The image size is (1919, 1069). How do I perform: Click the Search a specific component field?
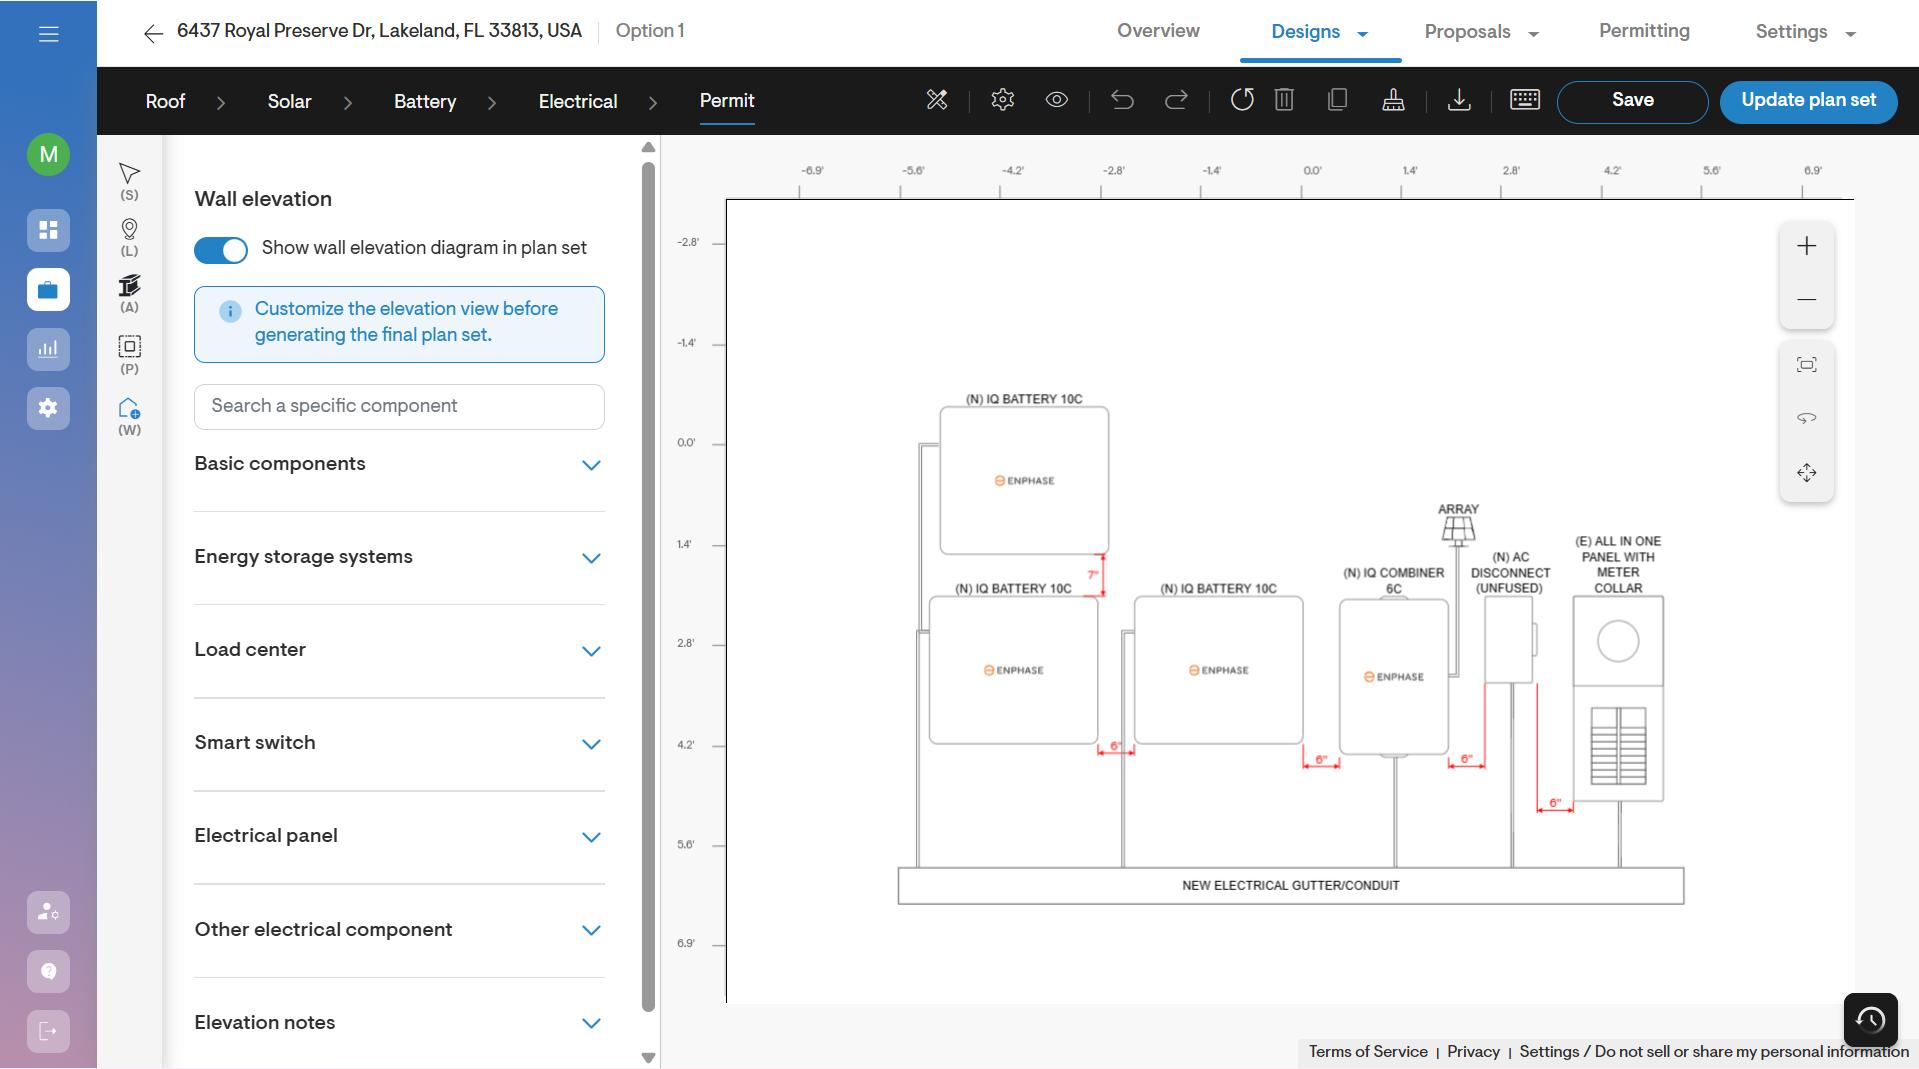(399, 406)
